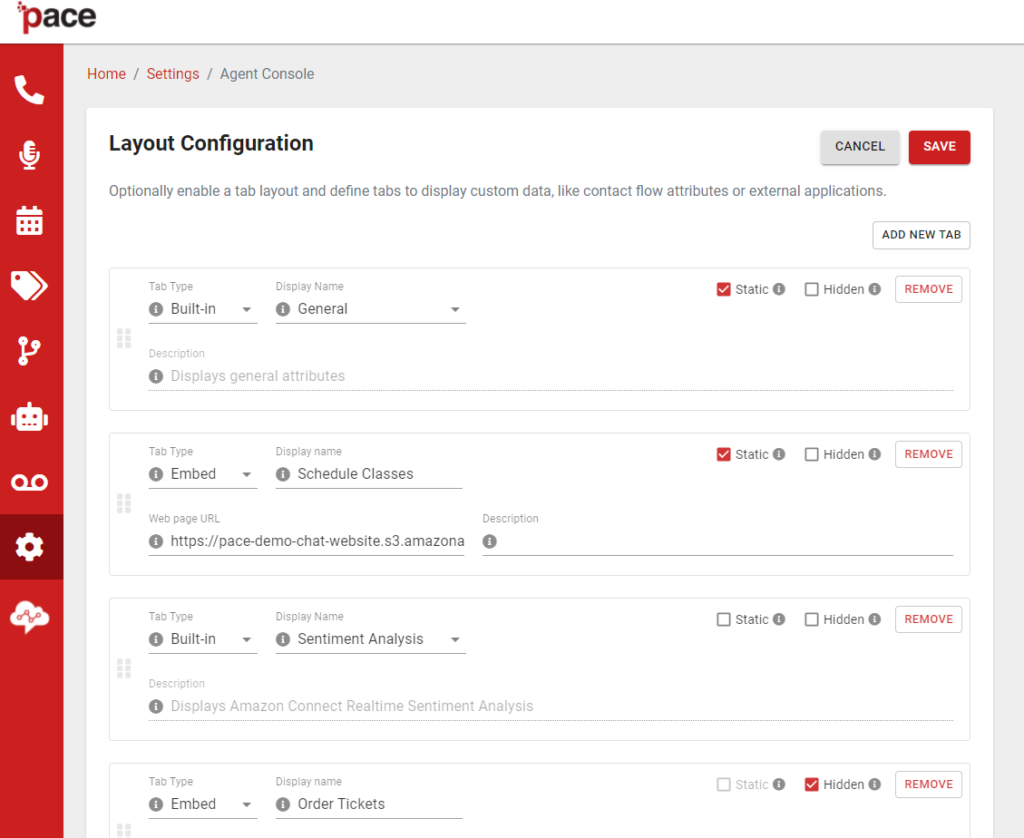This screenshot has height=838, width=1024.
Task: Click Hidden info icon for Sentiment Analysis
Action: pyautogui.click(x=875, y=619)
